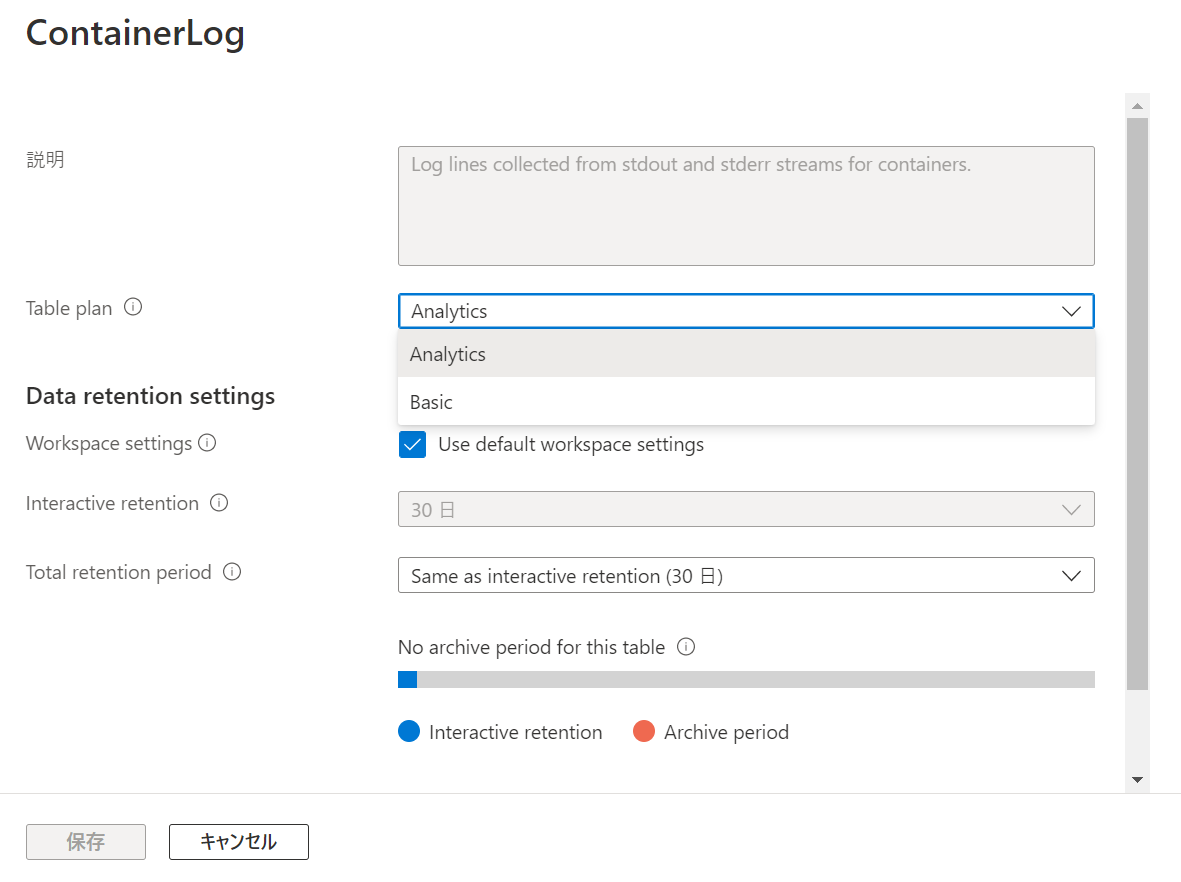Click the Workspace settings info icon
Image resolution: width=1181 pixels, height=882 pixels.
click(x=208, y=442)
